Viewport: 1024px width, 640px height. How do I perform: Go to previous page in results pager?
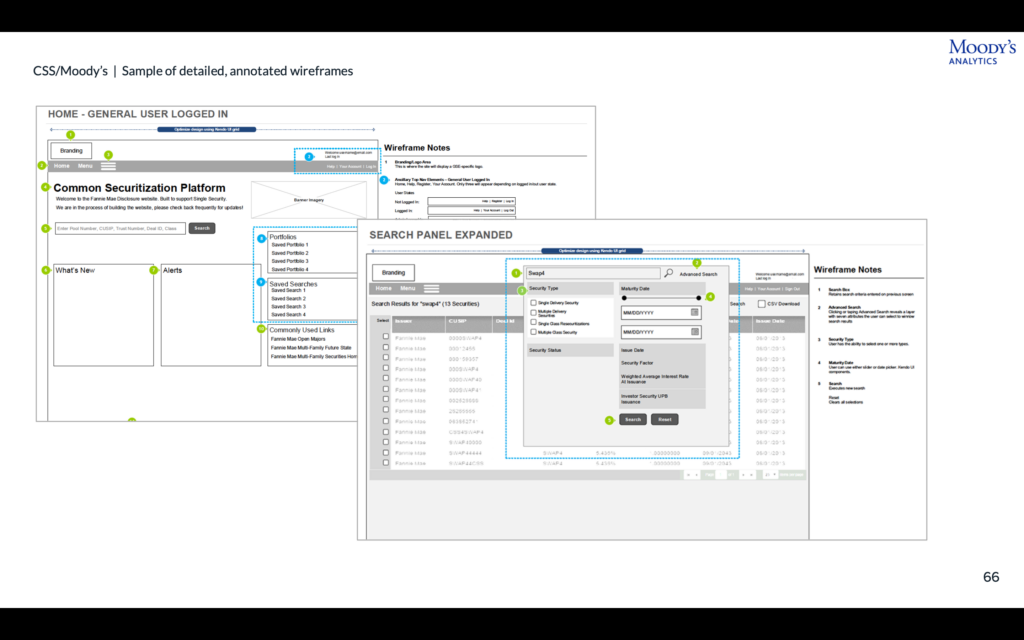point(696,475)
